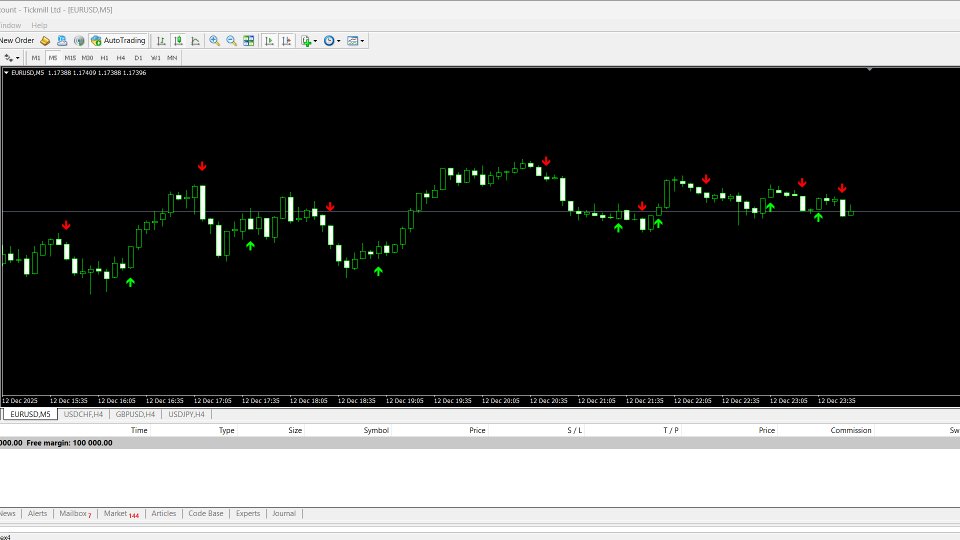Select the W1 timeframe
This screenshot has width=960, height=540.
point(156,58)
